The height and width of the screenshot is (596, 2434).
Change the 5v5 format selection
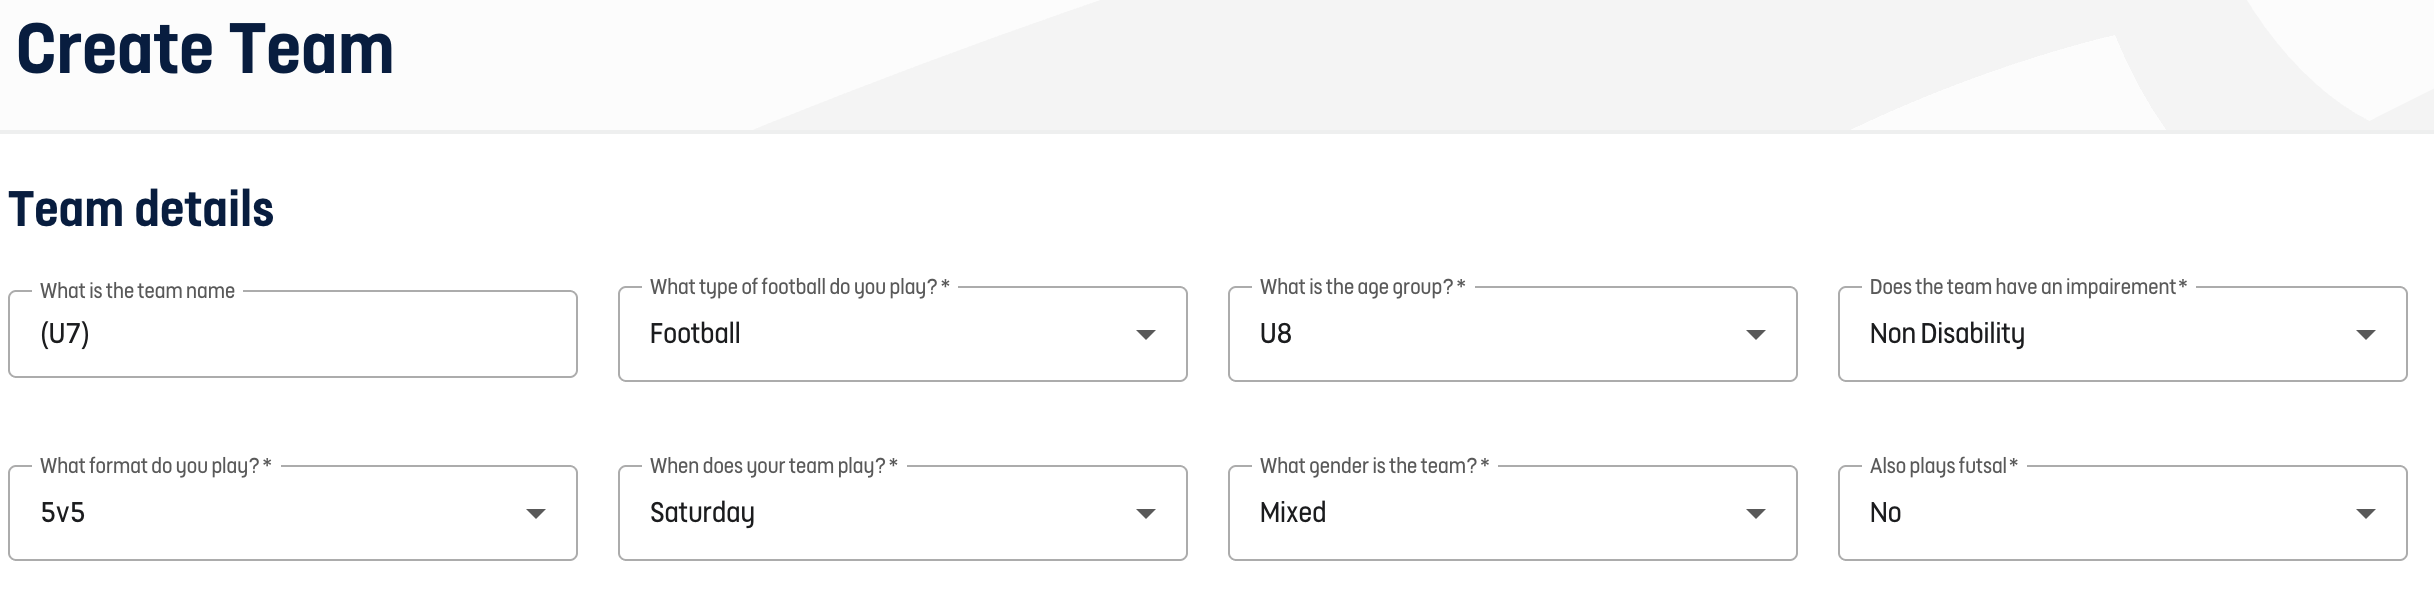pos(293,513)
